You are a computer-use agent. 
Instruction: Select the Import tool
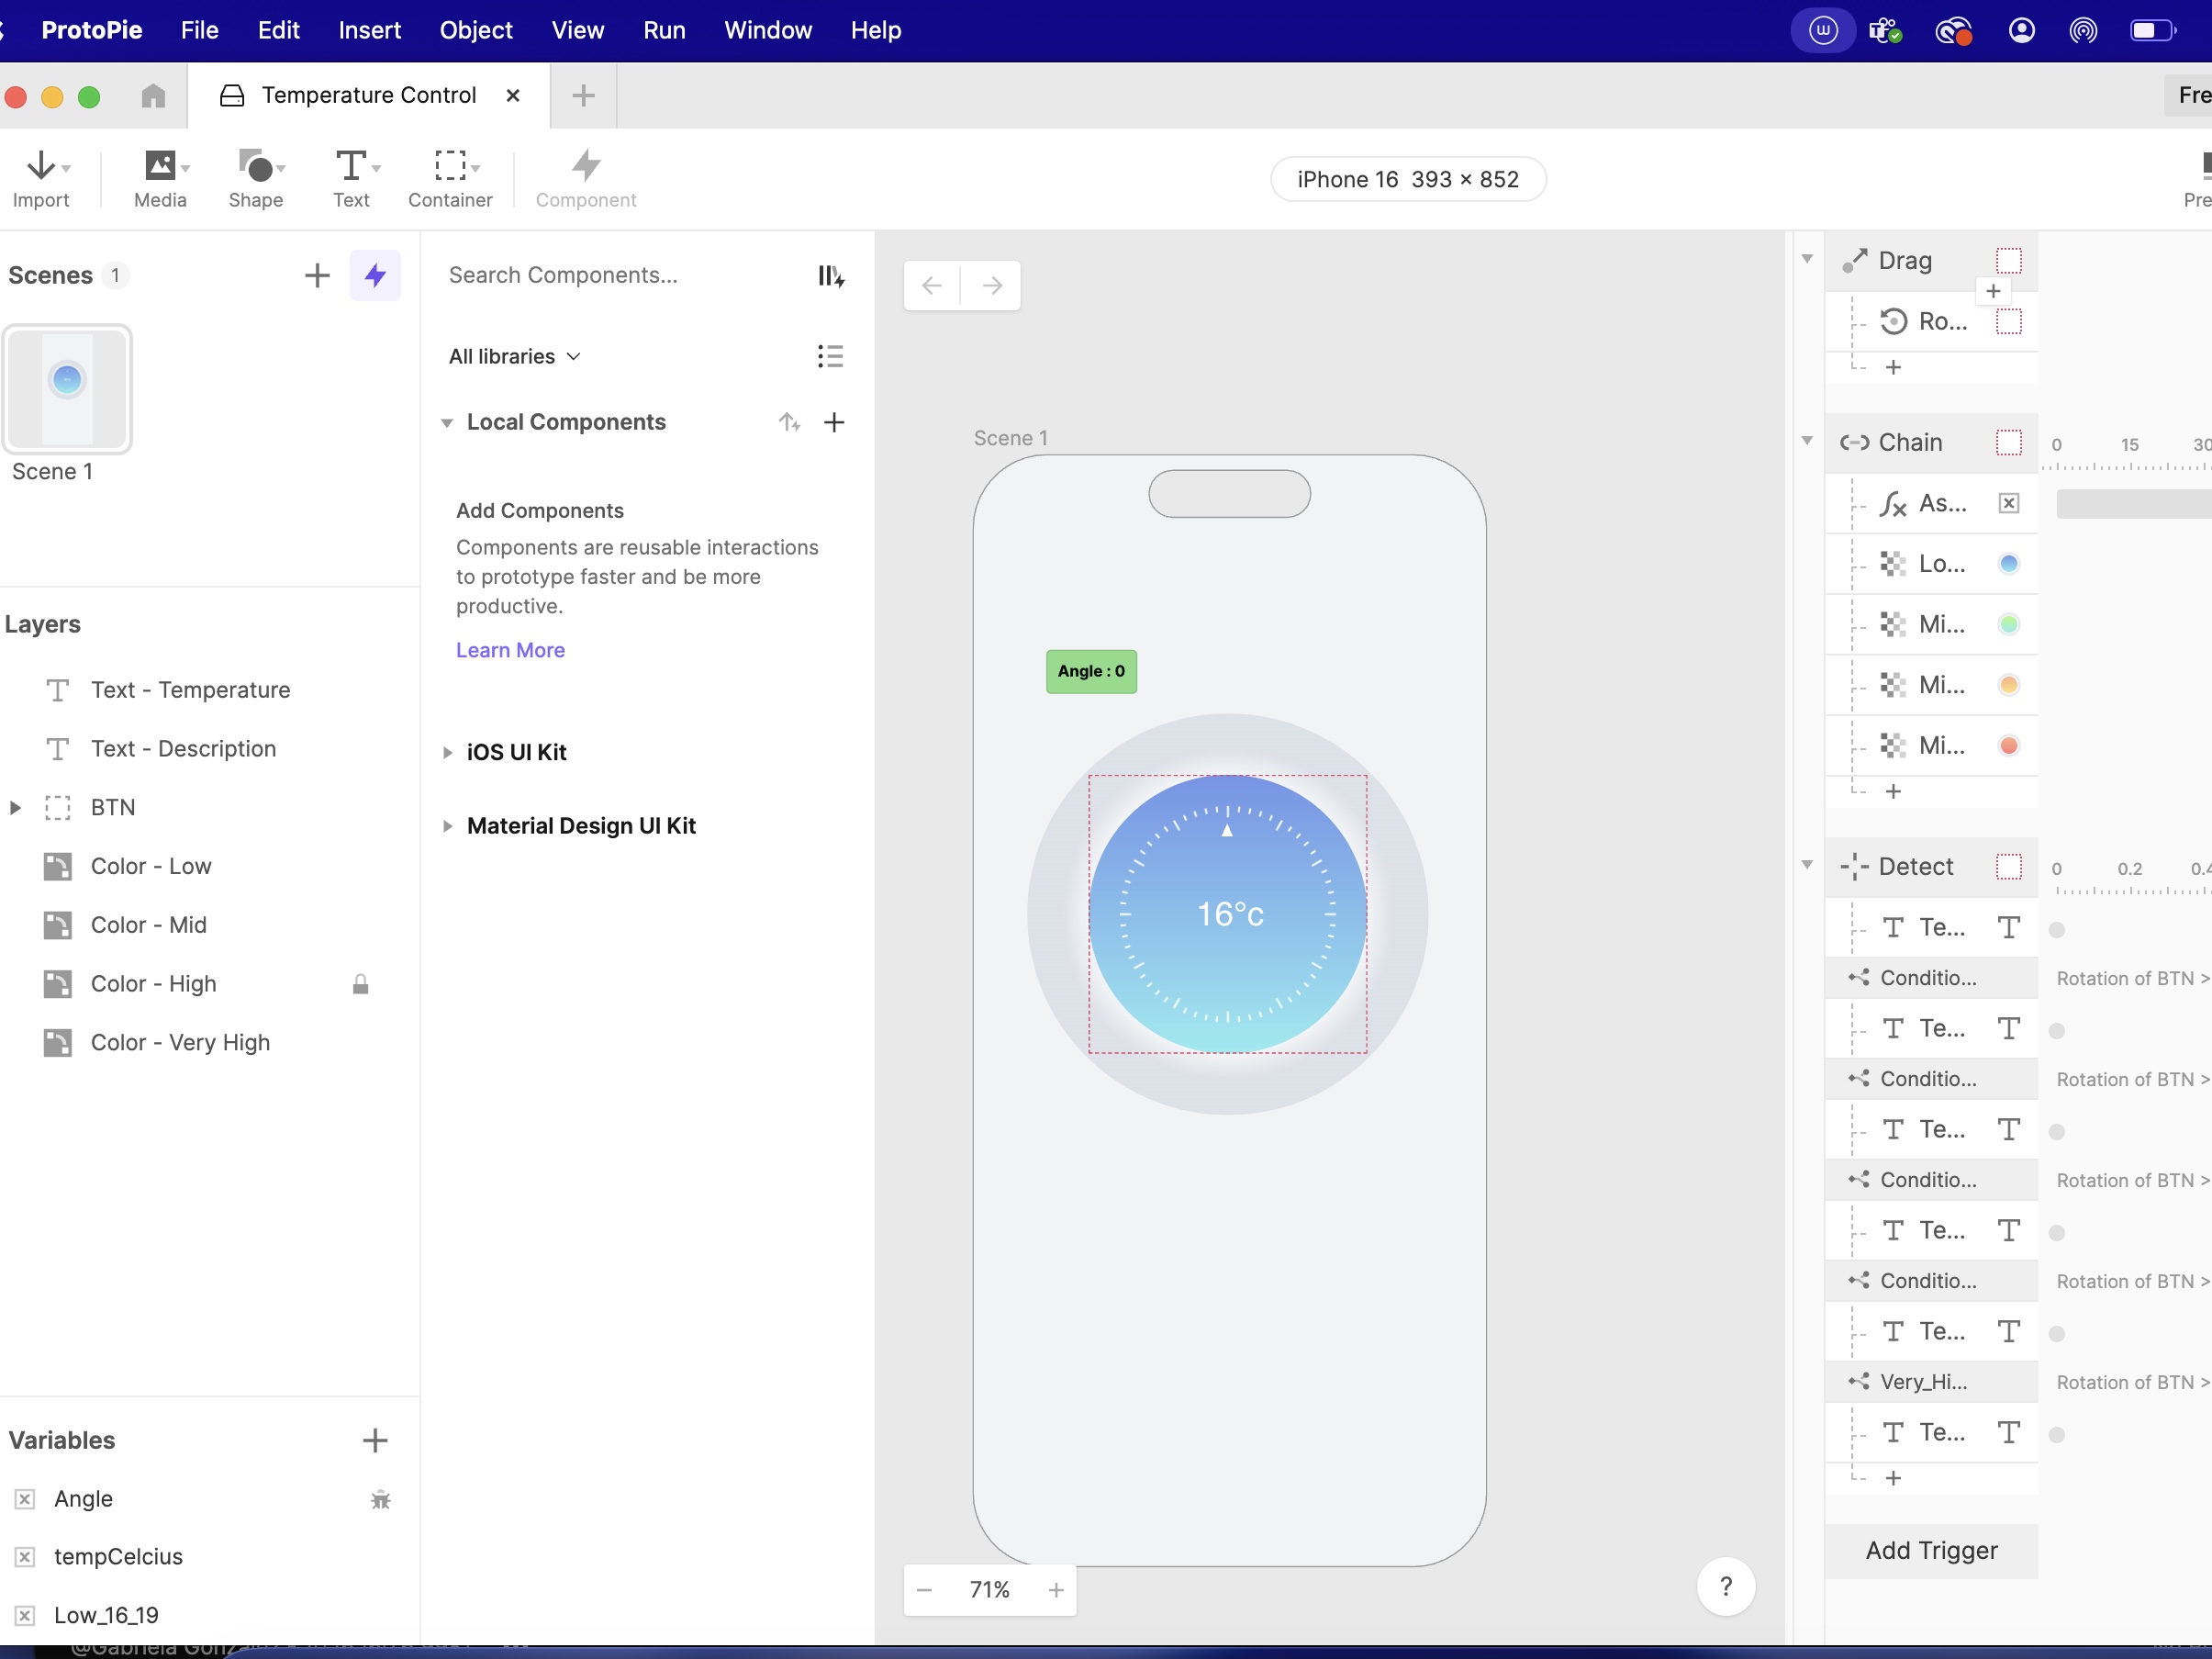pos(43,178)
